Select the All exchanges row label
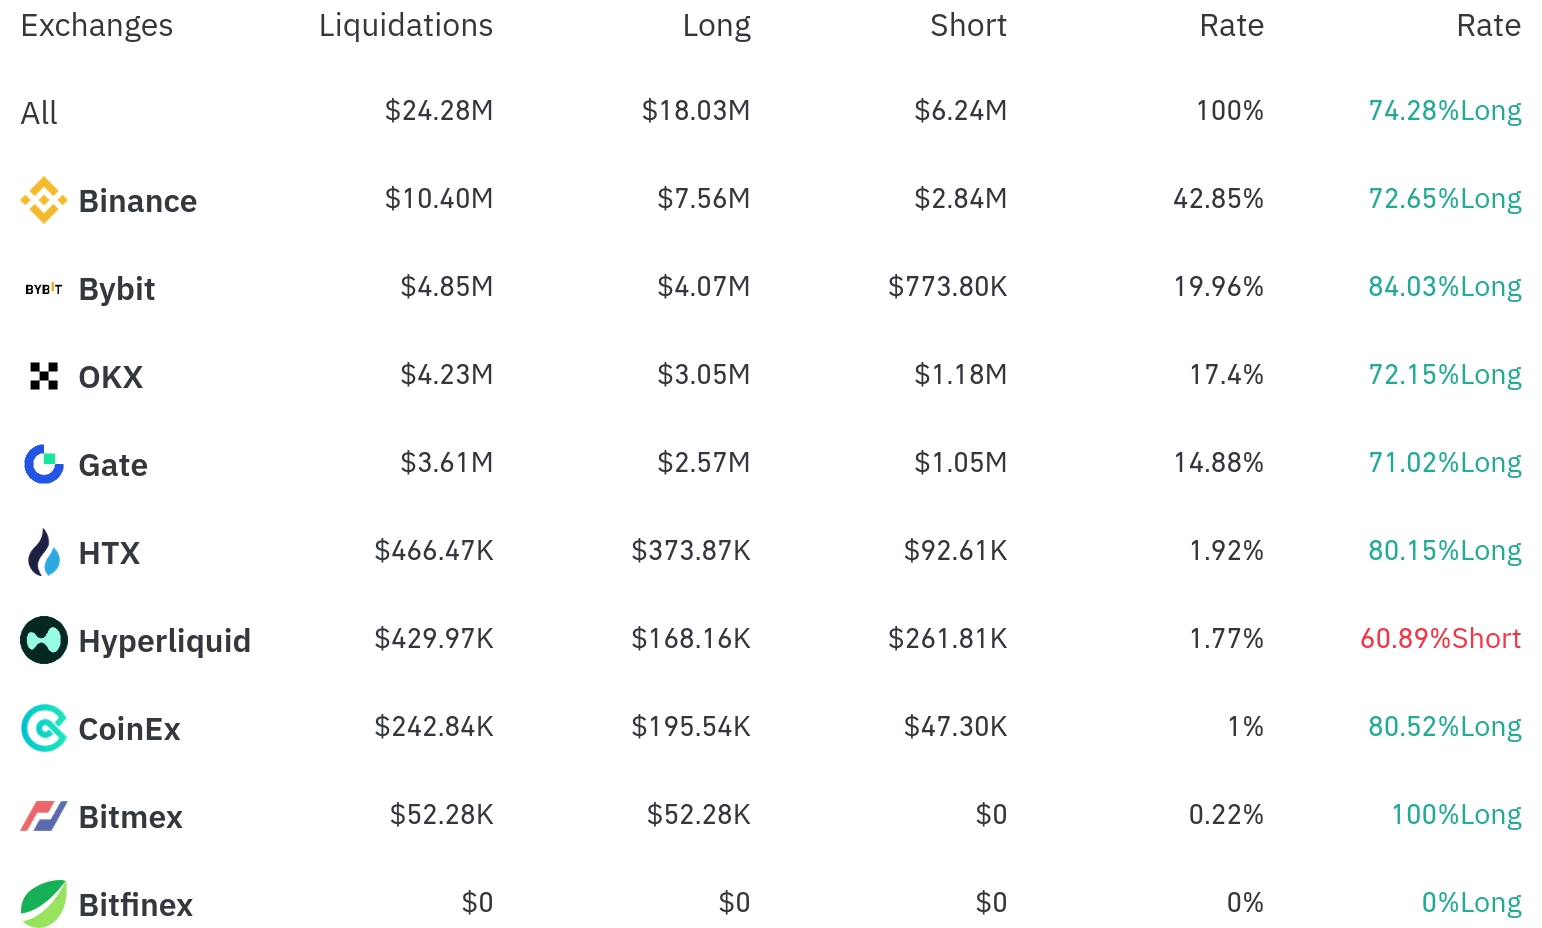This screenshot has height=928, width=1542. click(39, 113)
